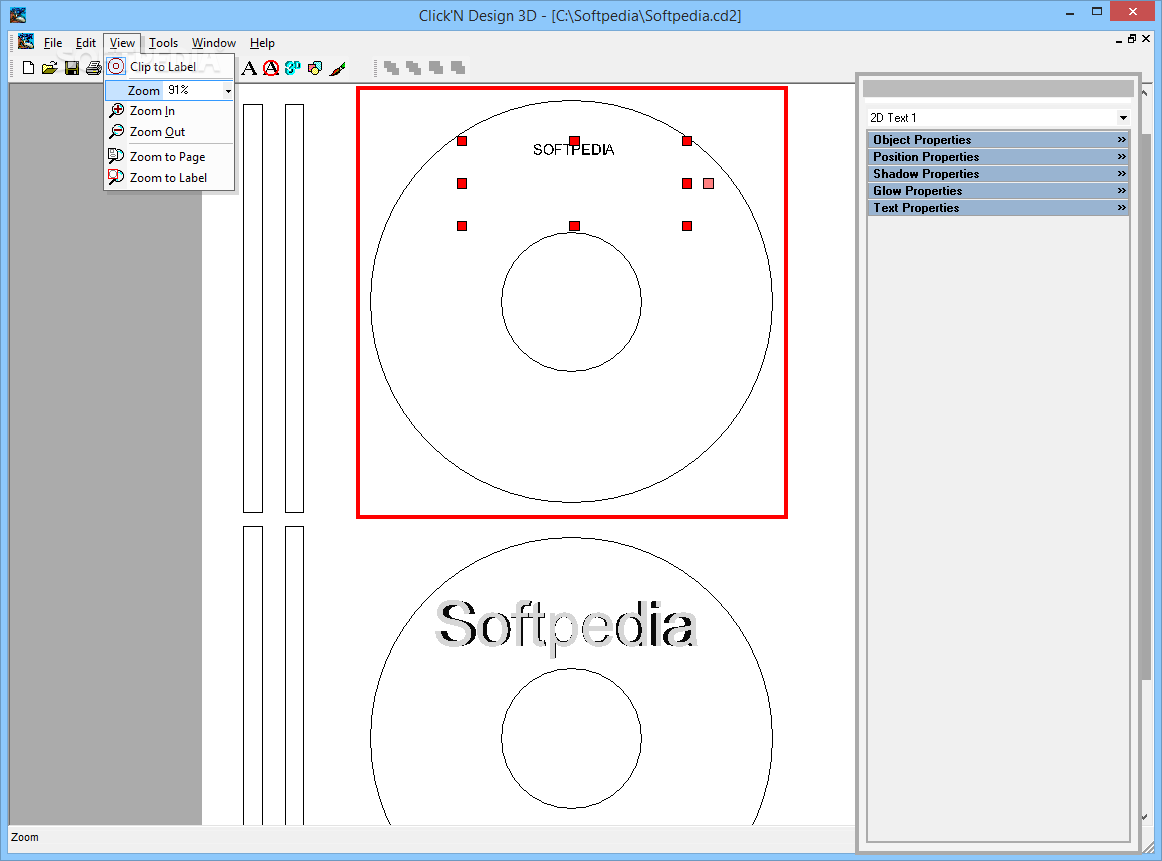The image size is (1162, 861).
Task: Create a new document with the blank page icon
Action: 28,68
